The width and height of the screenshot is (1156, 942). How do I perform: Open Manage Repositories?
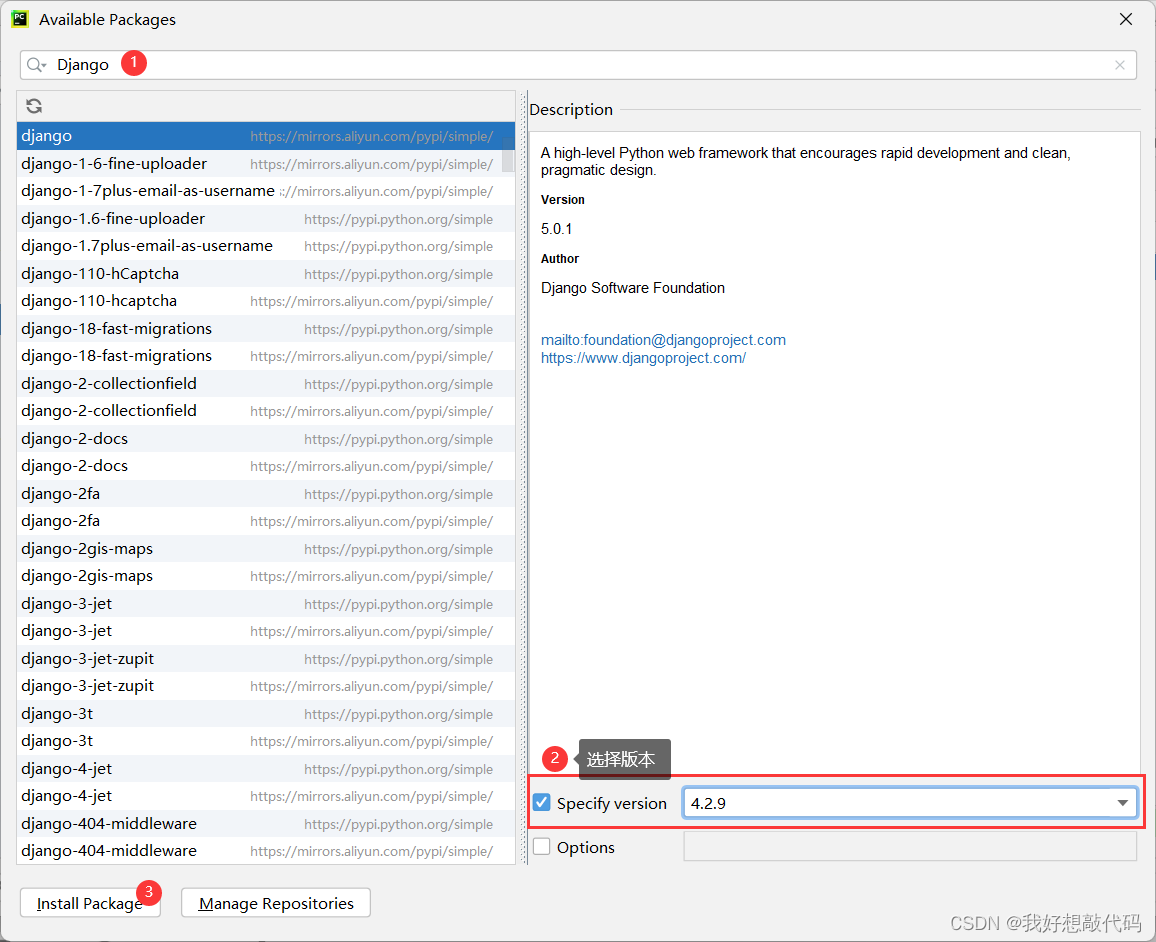pyautogui.click(x=276, y=903)
